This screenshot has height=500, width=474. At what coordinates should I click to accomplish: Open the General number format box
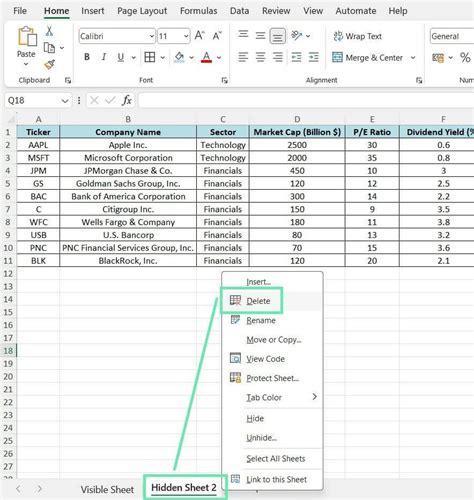tap(452, 36)
